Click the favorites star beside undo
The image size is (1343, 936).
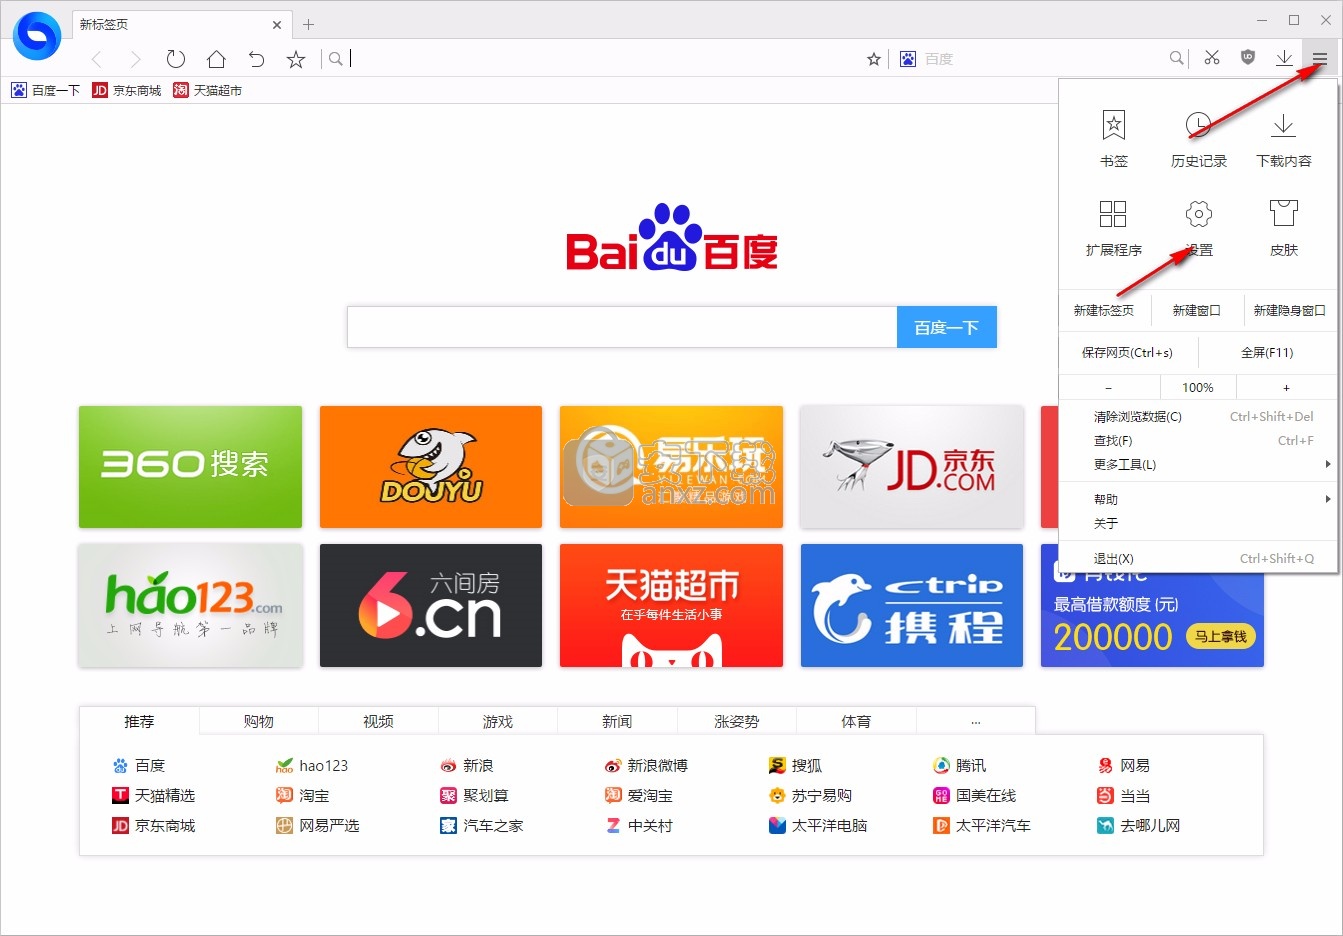pos(296,59)
